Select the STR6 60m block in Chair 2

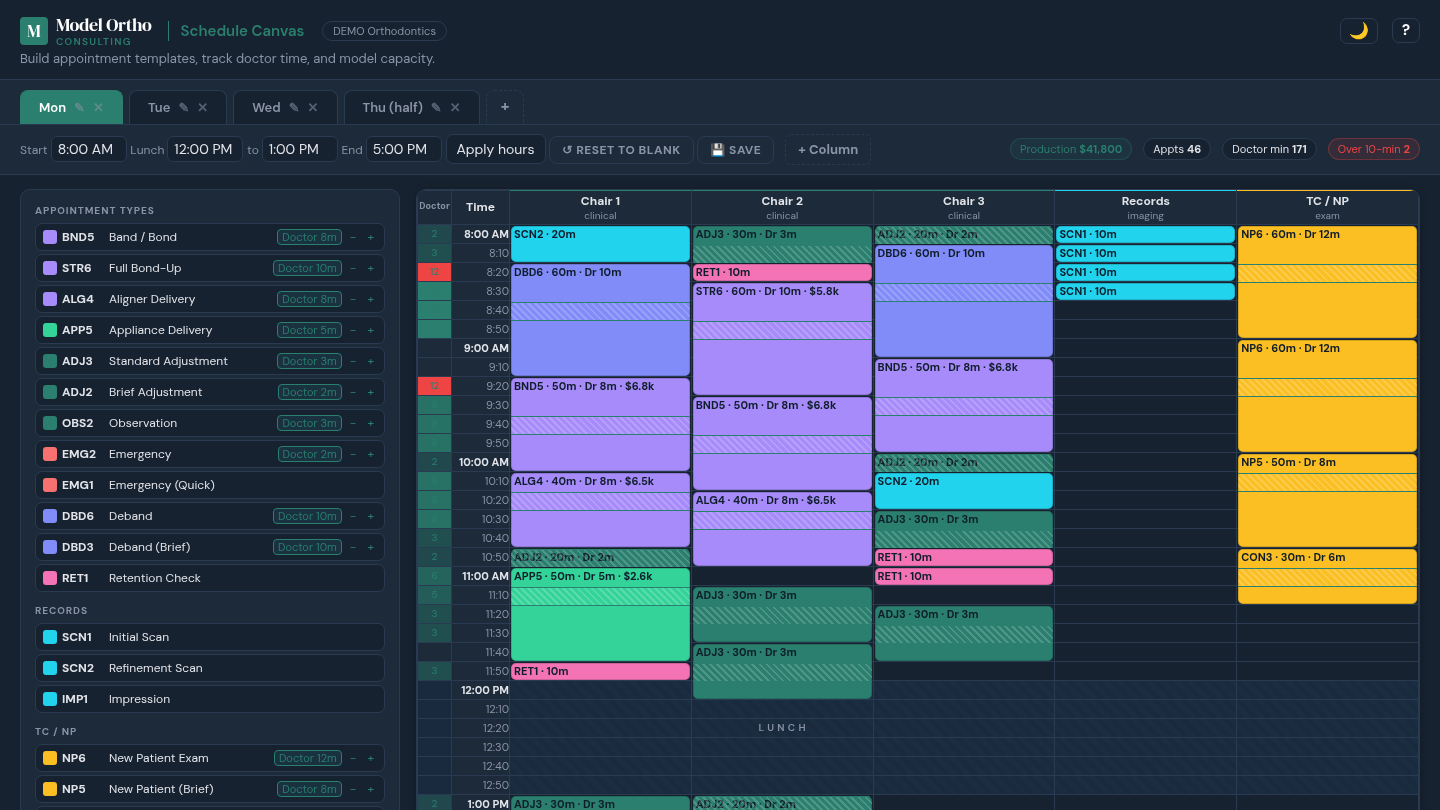point(782,339)
